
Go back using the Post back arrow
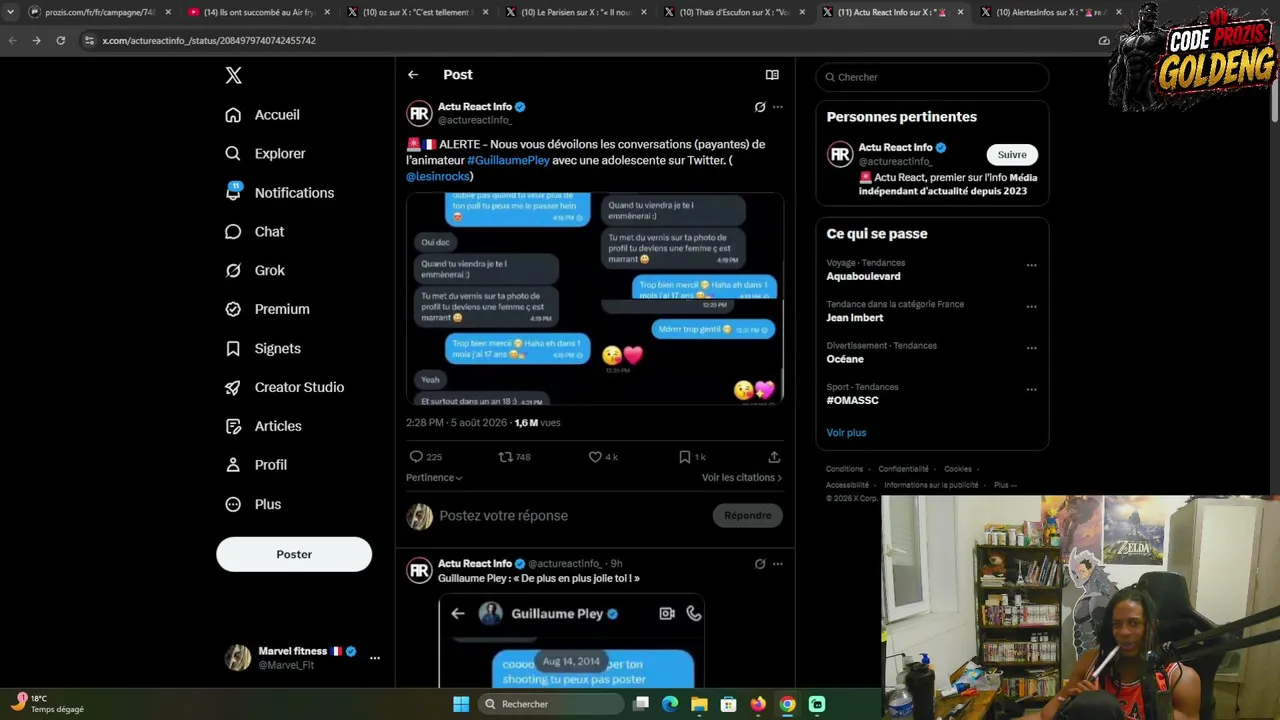413,75
